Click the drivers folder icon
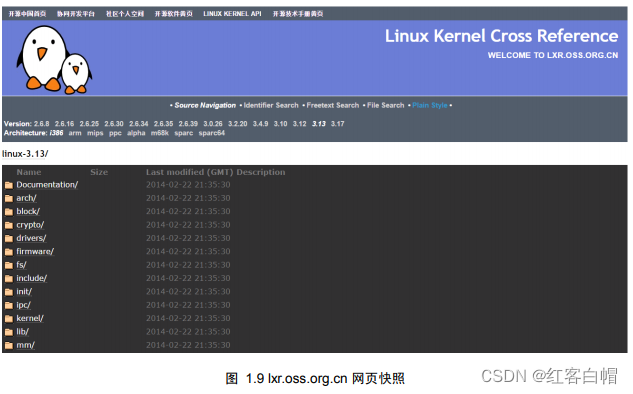 (x=9, y=239)
